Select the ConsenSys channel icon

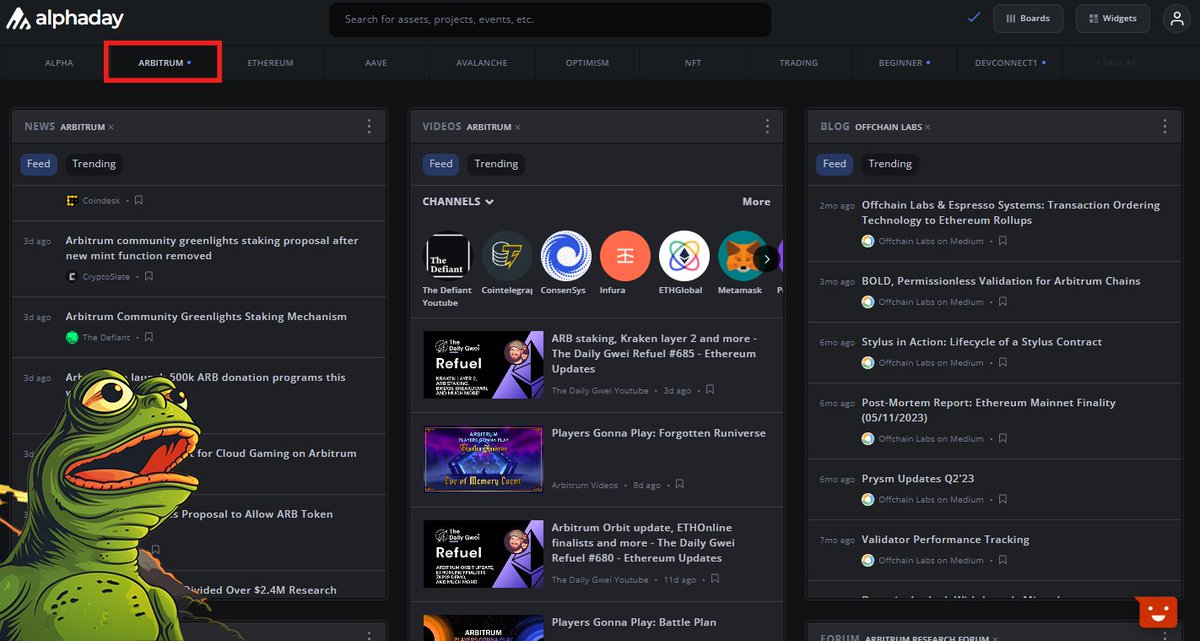coord(566,256)
